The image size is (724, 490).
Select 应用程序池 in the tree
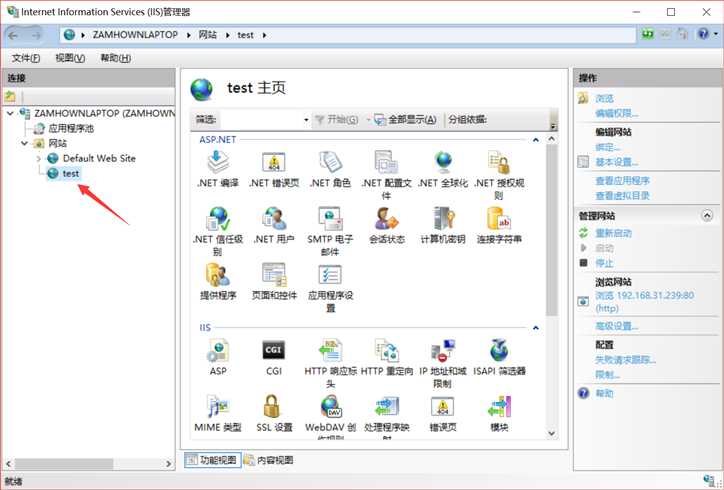coord(71,128)
